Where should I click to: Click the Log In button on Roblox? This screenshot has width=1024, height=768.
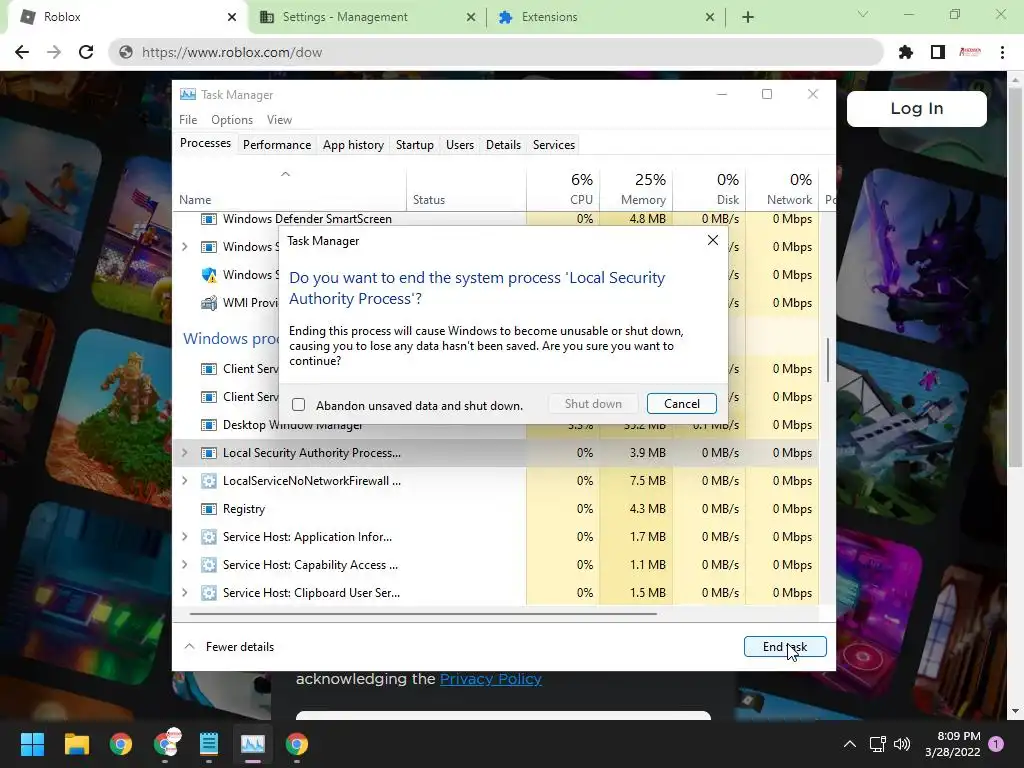click(x=916, y=108)
